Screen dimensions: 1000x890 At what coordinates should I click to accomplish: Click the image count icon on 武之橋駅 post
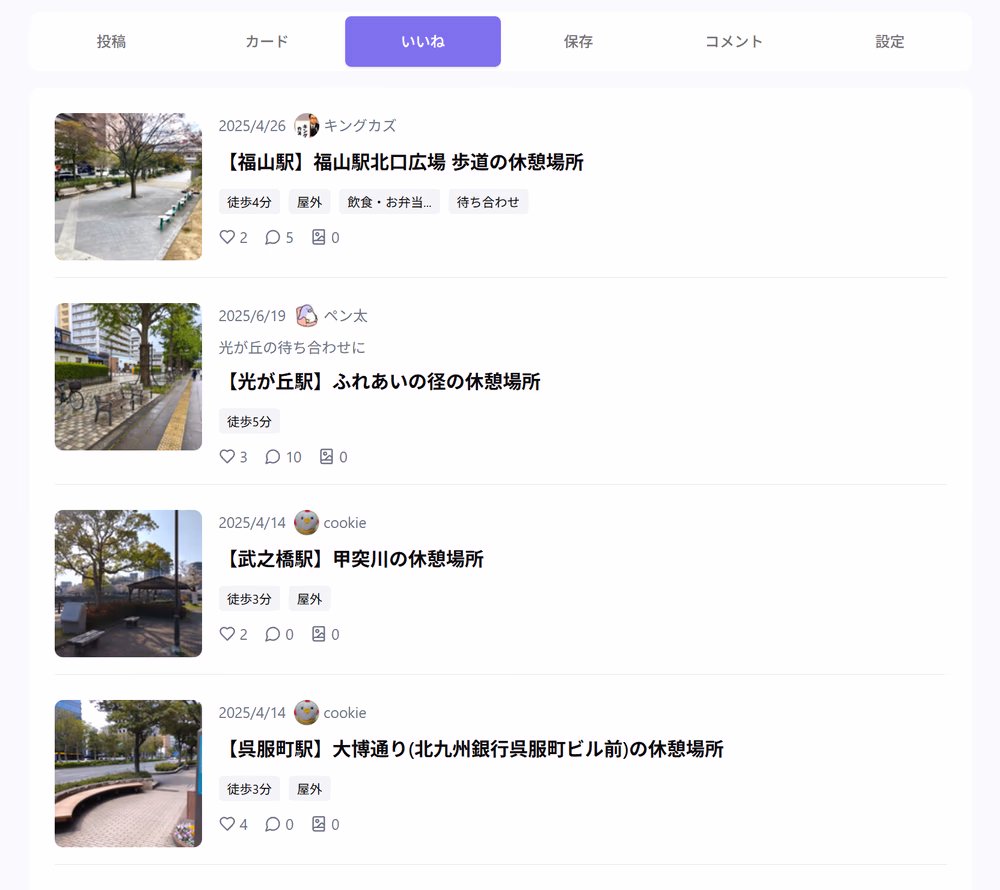point(318,633)
